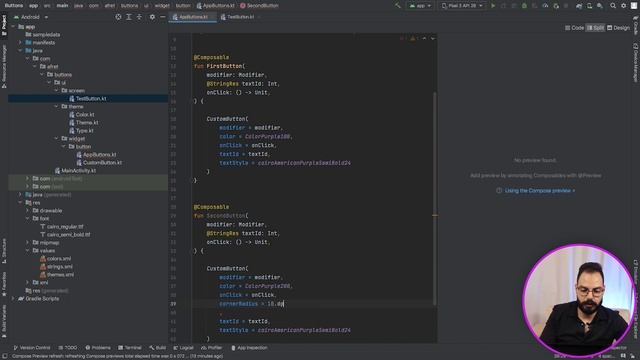Open the Pixel 3 API device dropdown
The width and height of the screenshot is (640, 360).
pyautogui.click(x=462, y=6)
